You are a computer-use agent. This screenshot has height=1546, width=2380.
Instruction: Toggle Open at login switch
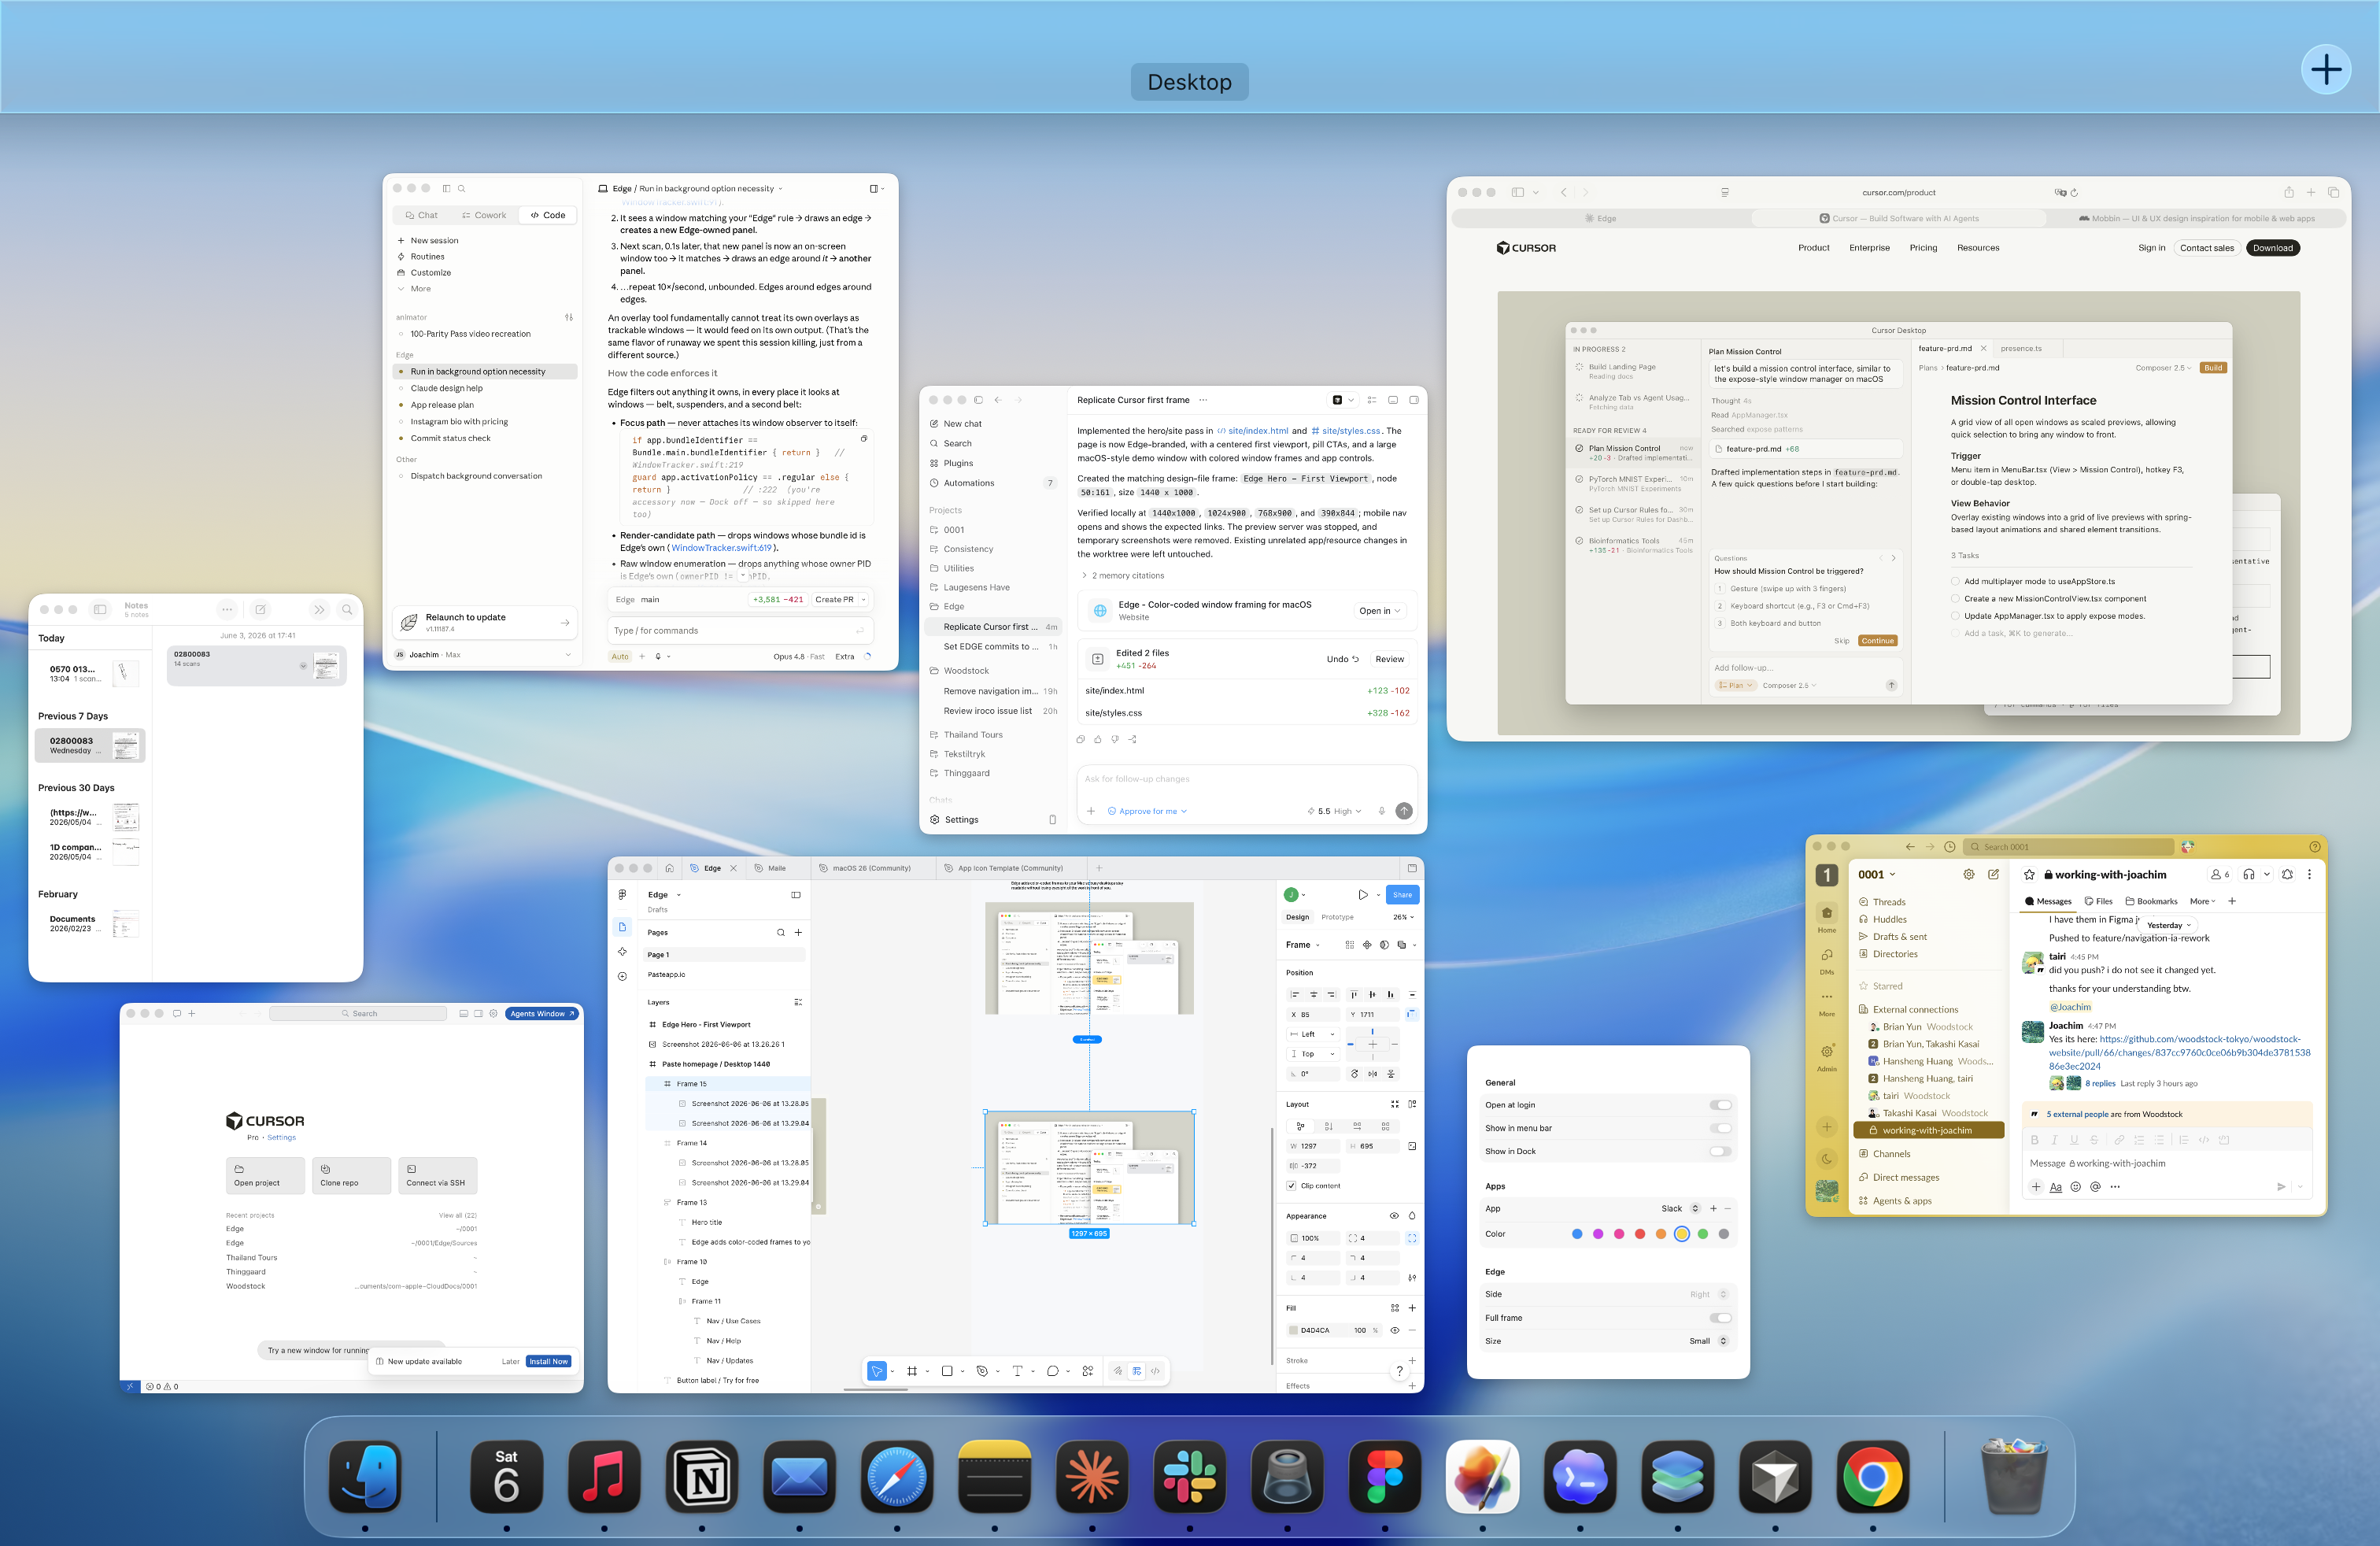[x=1720, y=1105]
